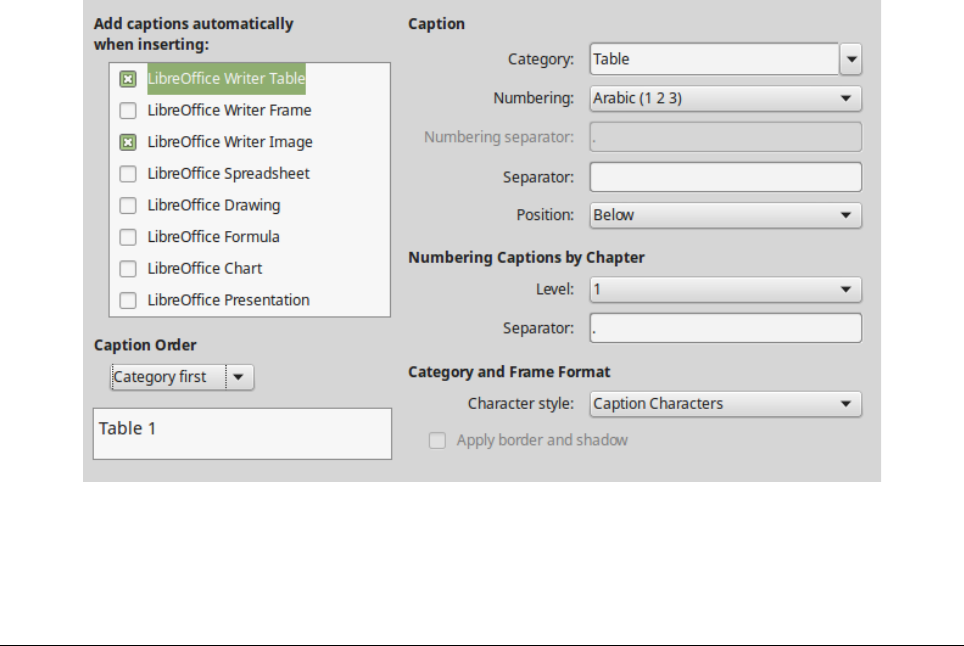Click the chapter Separator input field
964x646 pixels.
pos(725,328)
